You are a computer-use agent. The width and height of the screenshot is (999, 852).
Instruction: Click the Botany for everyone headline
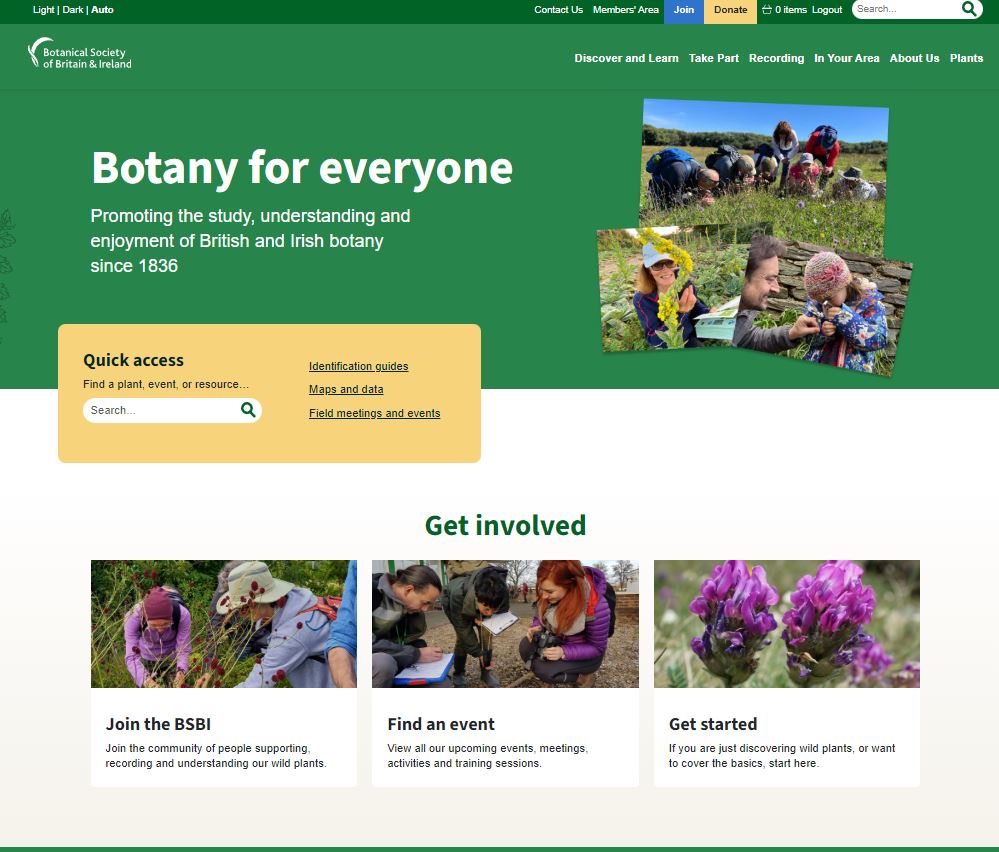[x=302, y=168]
